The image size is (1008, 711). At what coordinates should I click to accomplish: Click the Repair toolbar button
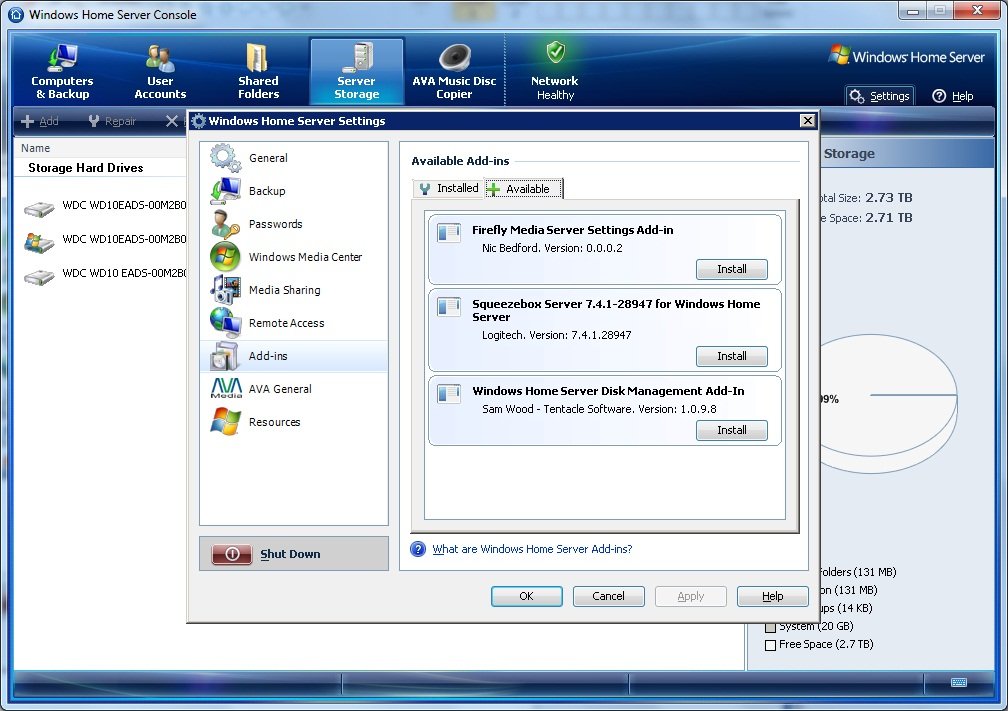[x=112, y=121]
